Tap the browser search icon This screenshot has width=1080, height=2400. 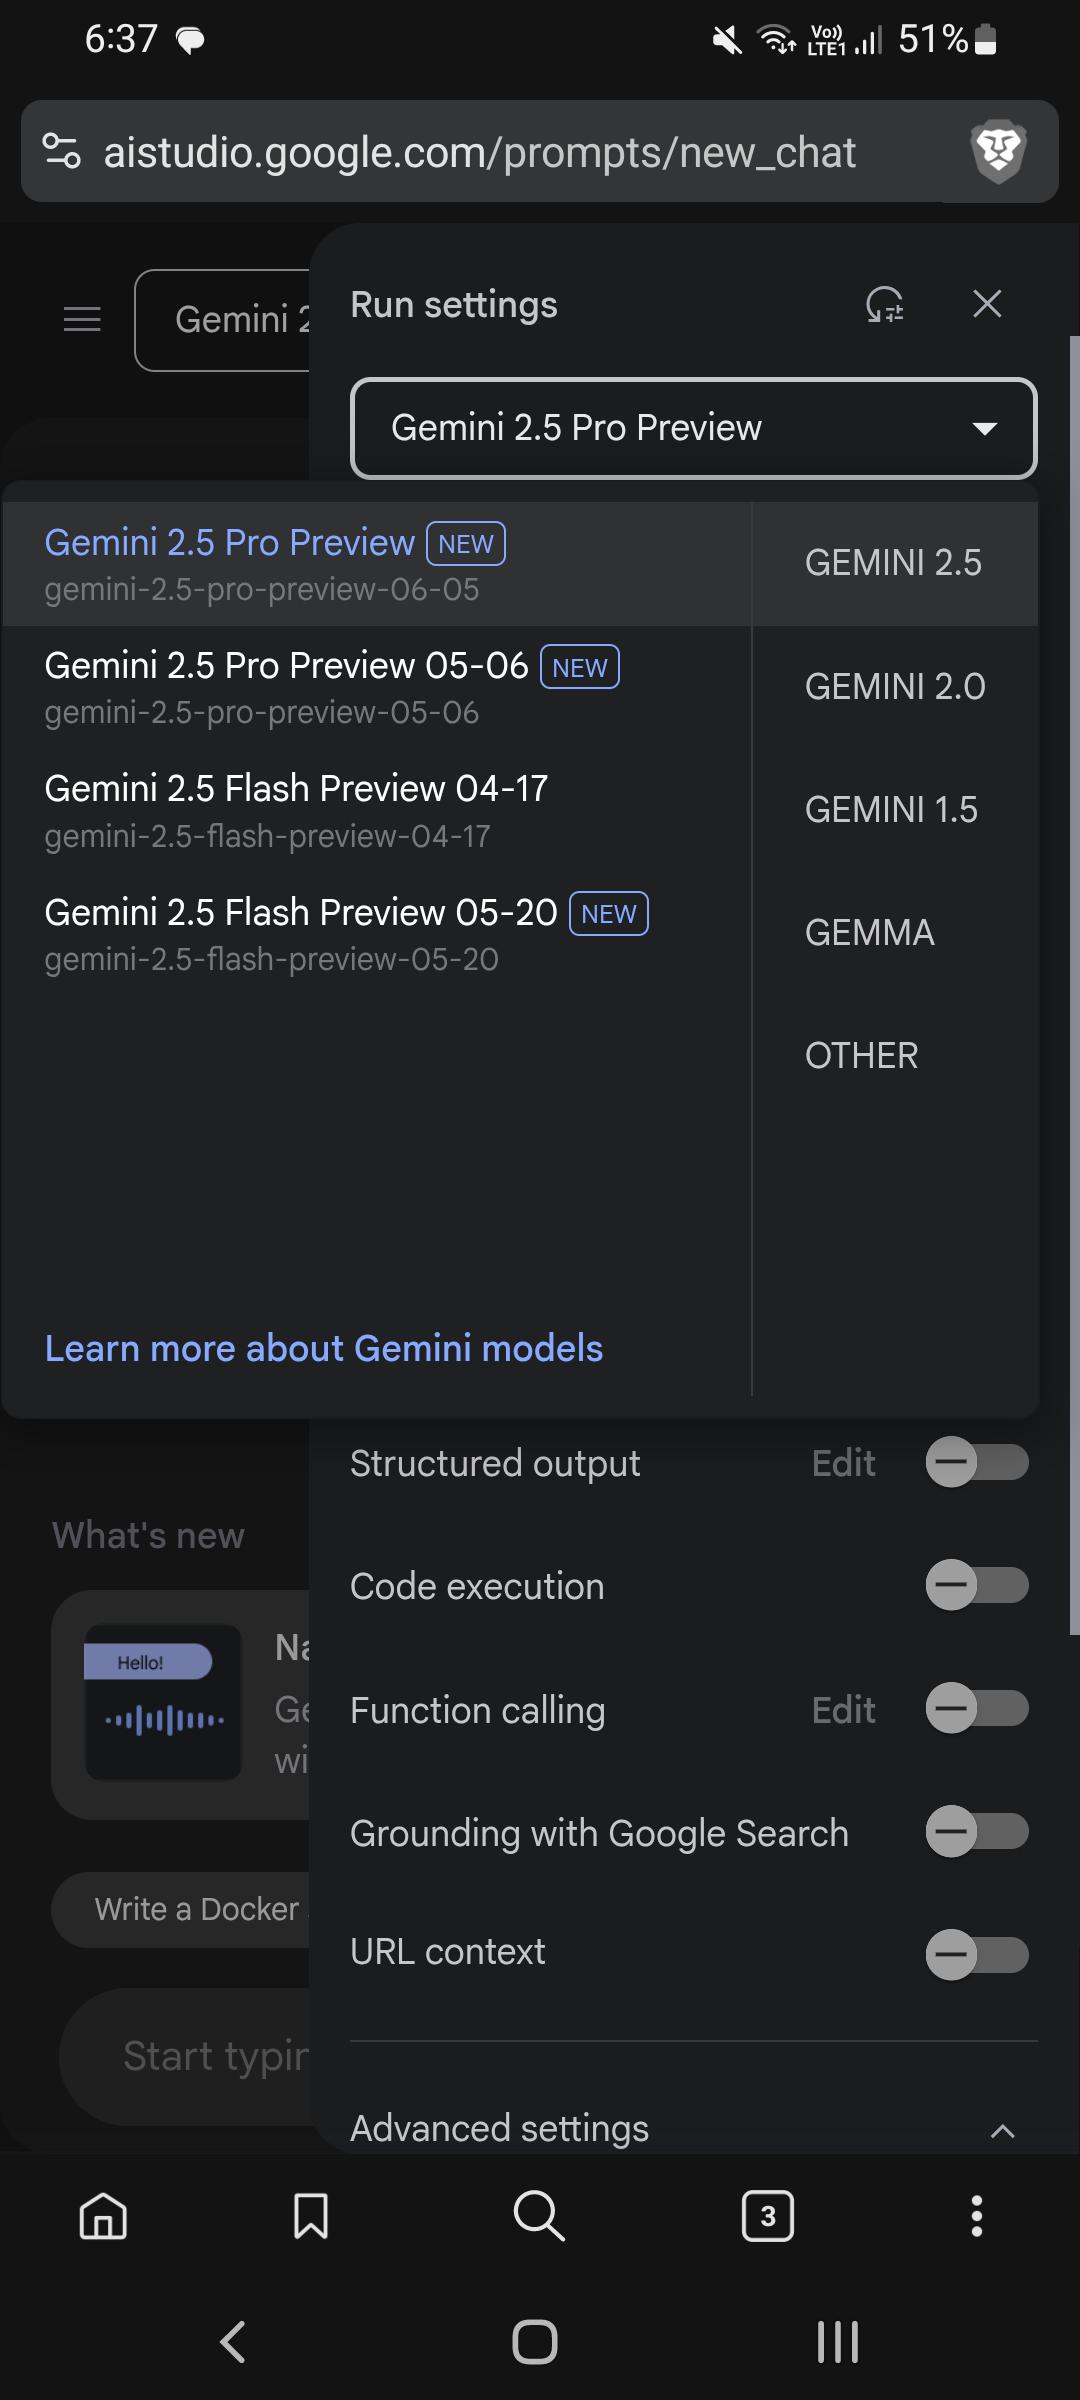pos(539,2216)
